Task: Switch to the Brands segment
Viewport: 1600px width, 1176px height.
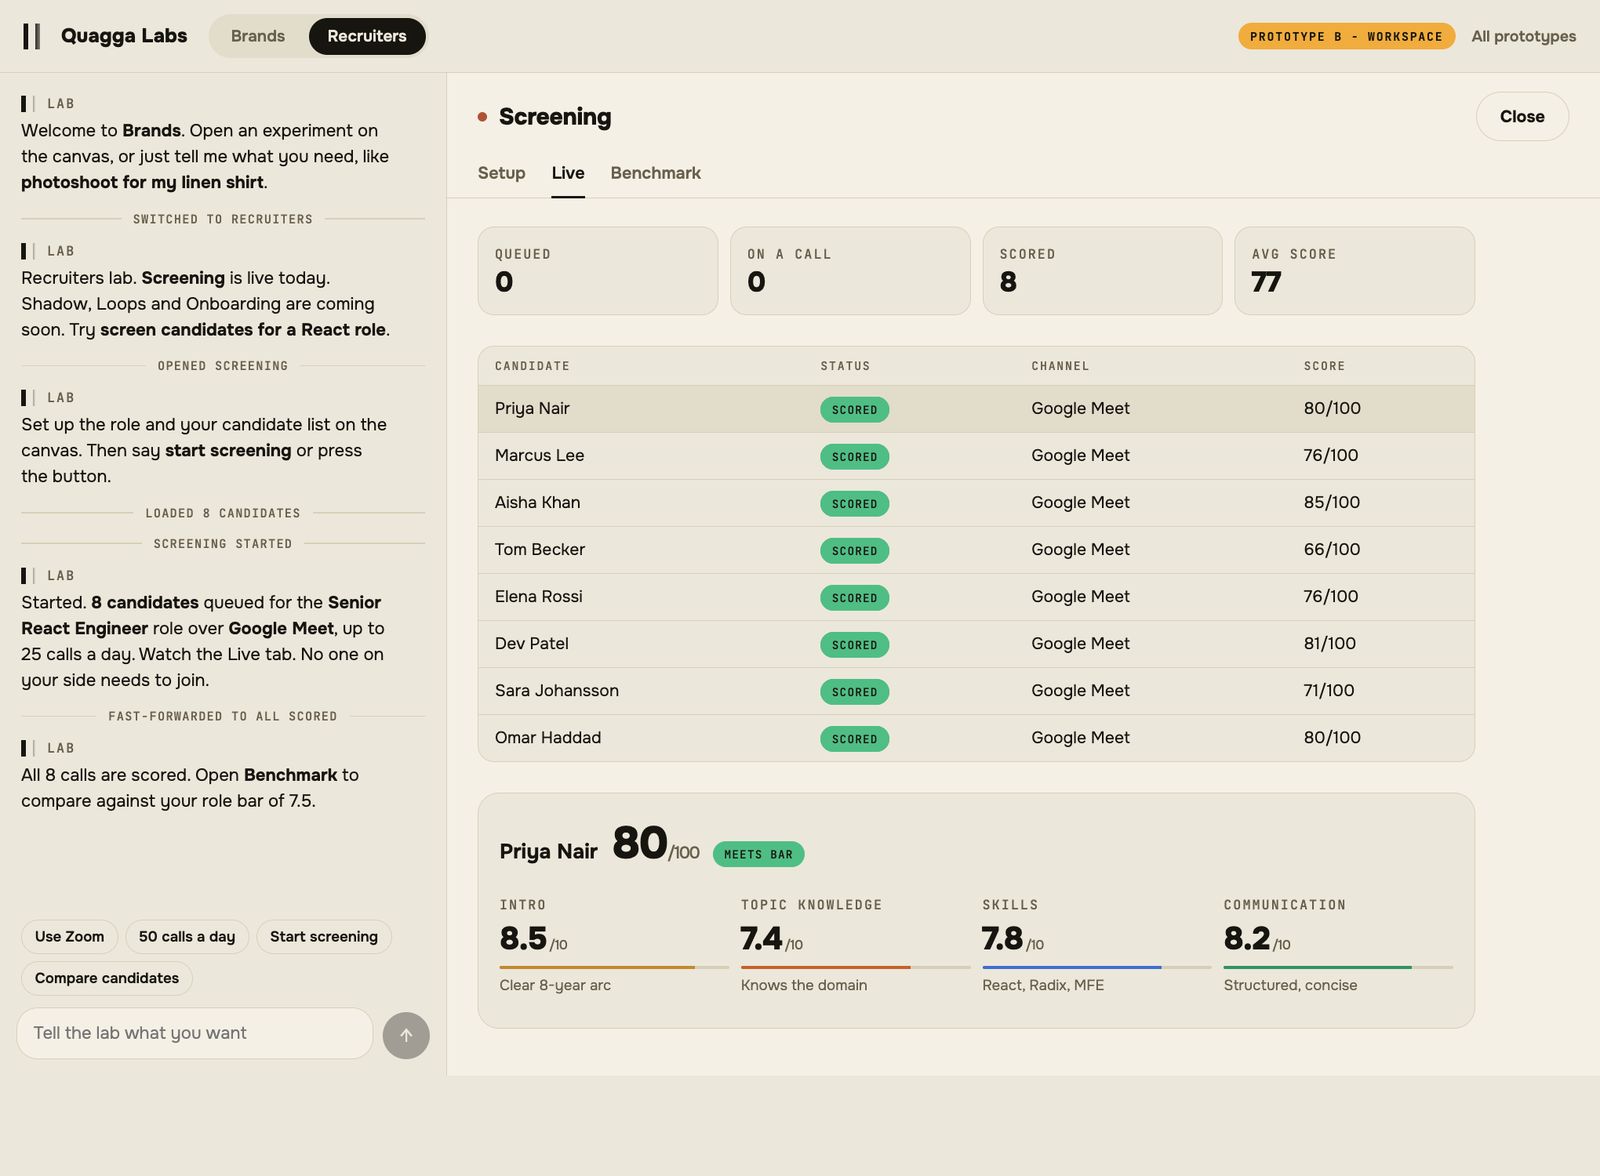Action: coord(258,36)
